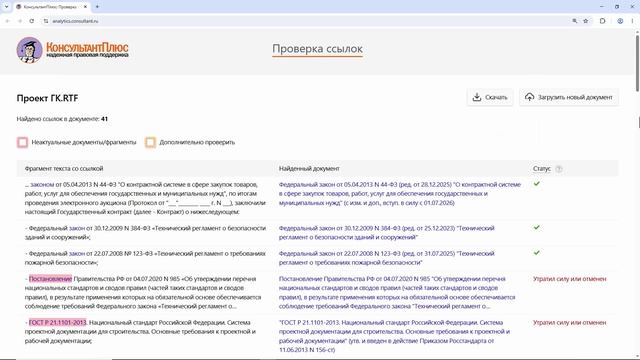Click the Статус help question icon

(x=559, y=169)
